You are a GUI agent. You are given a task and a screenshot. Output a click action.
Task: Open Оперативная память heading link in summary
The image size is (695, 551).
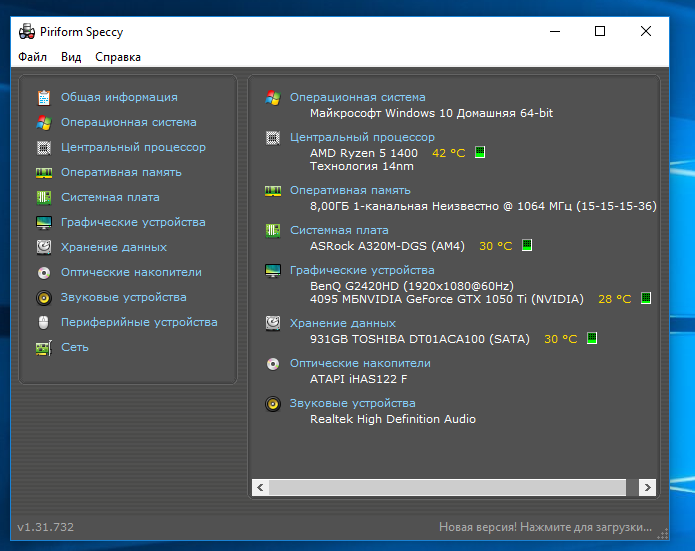click(350, 190)
